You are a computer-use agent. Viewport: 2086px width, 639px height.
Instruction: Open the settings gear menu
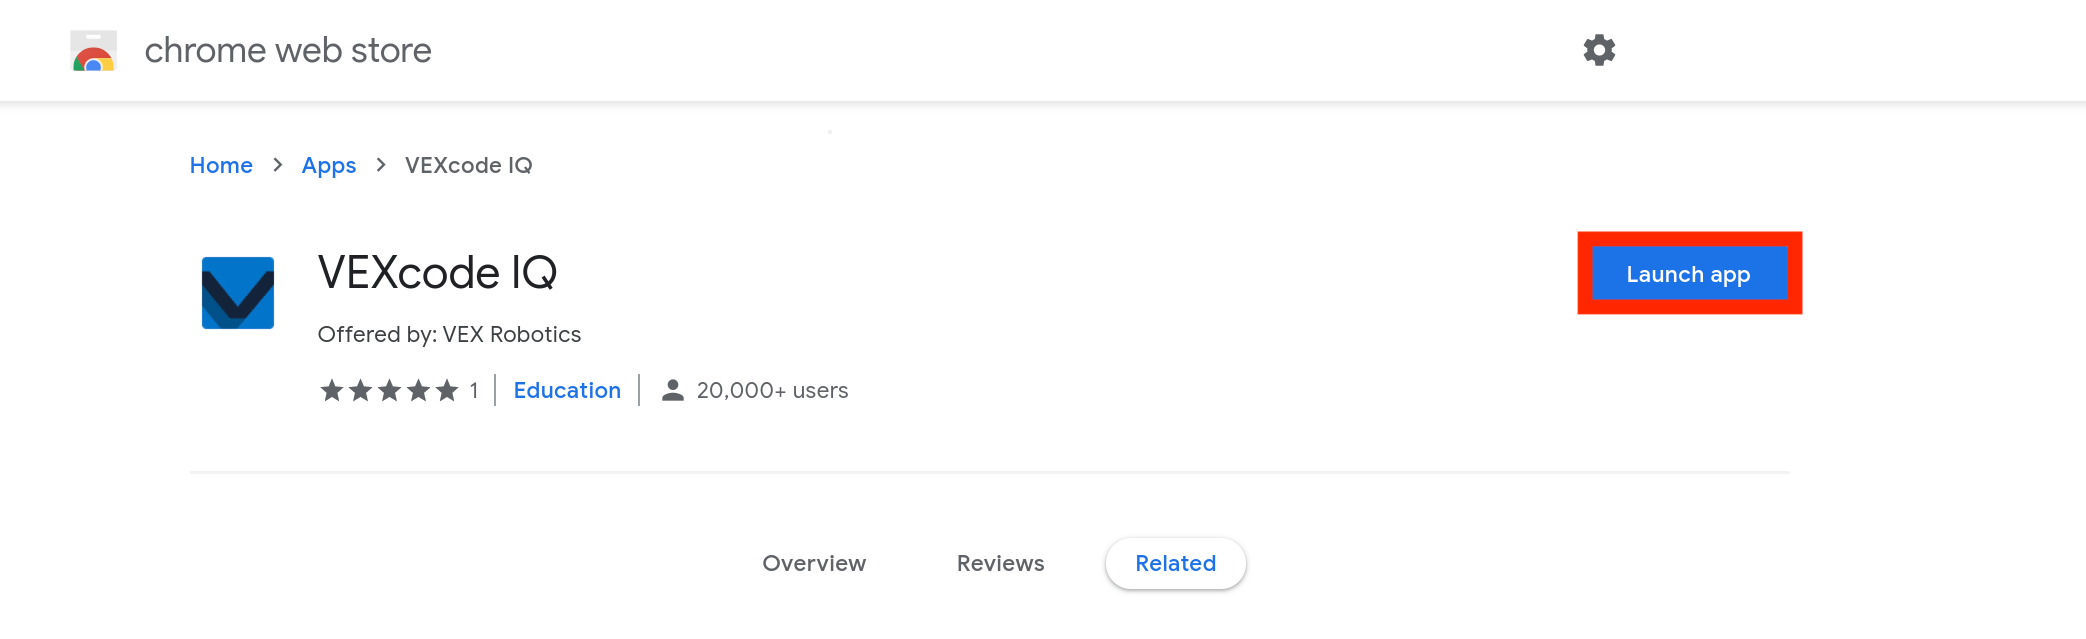click(x=1599, y=49)
